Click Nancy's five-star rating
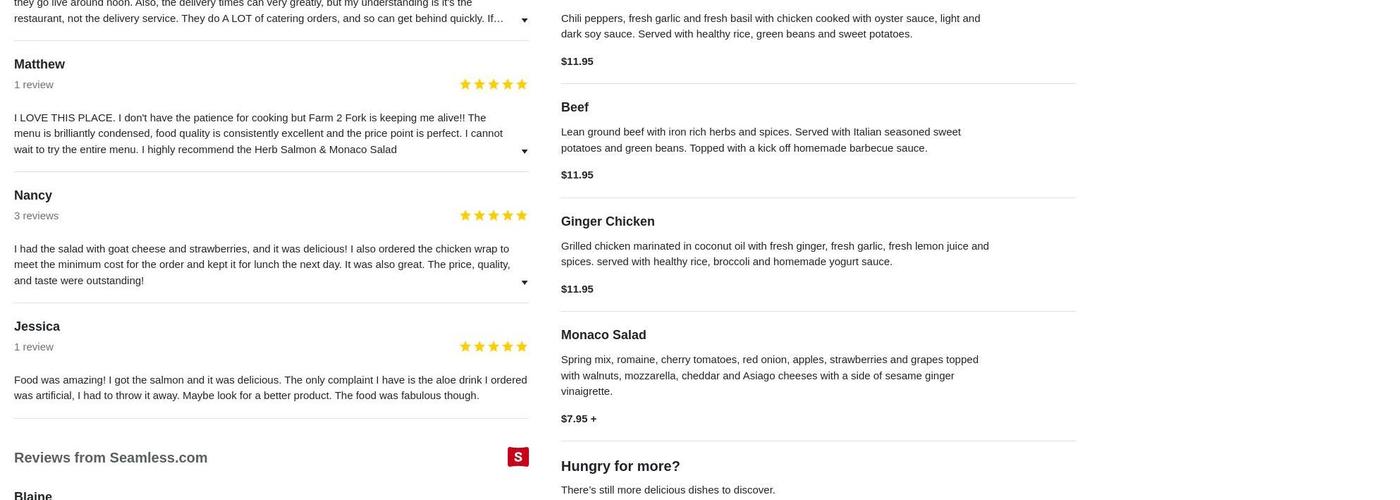Viewport: 1400px width, 500px height. (x=493, y=215)
